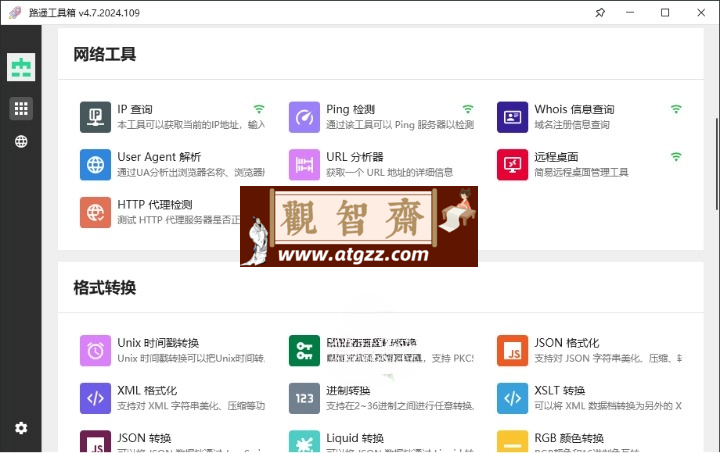Open the 远程桌面 remote desktop icon
Screen dimensions: 720x453
tap(512, 164)
